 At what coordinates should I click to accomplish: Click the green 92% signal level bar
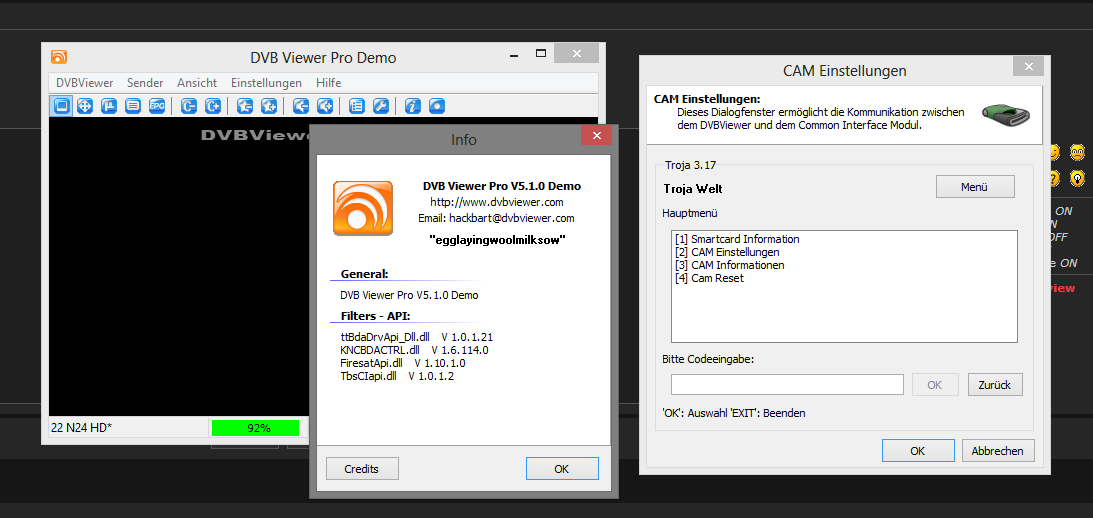255,428
